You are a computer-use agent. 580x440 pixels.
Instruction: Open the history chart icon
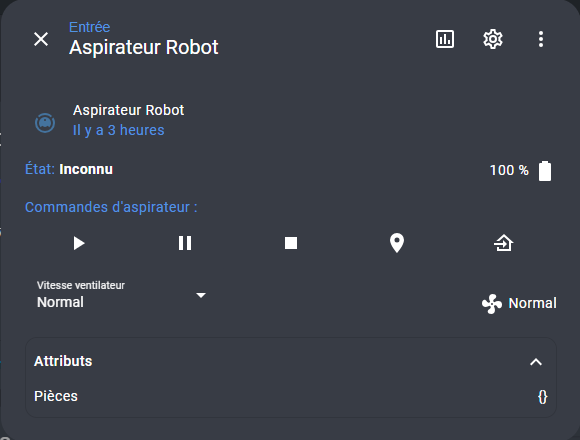coord(445,39)
